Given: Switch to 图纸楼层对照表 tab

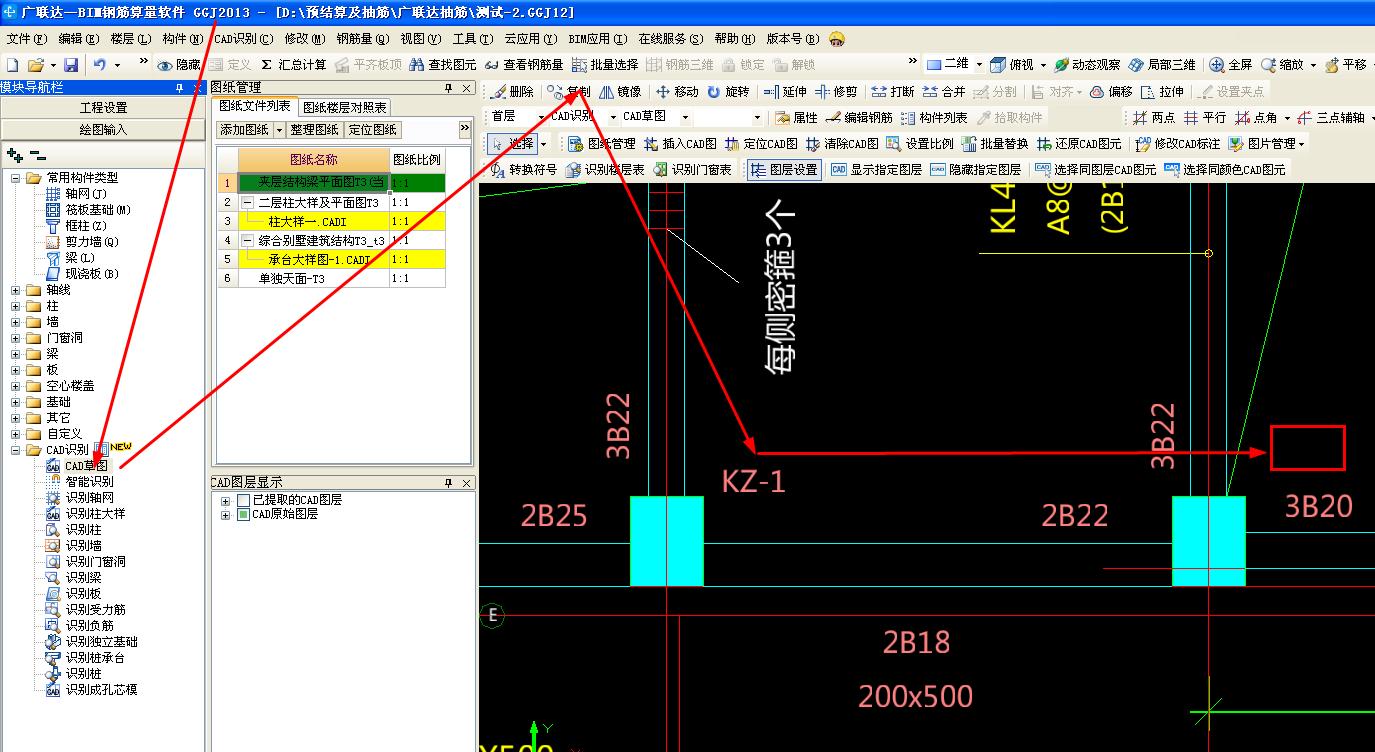Looking at the screenshot, I should (344, 107).
